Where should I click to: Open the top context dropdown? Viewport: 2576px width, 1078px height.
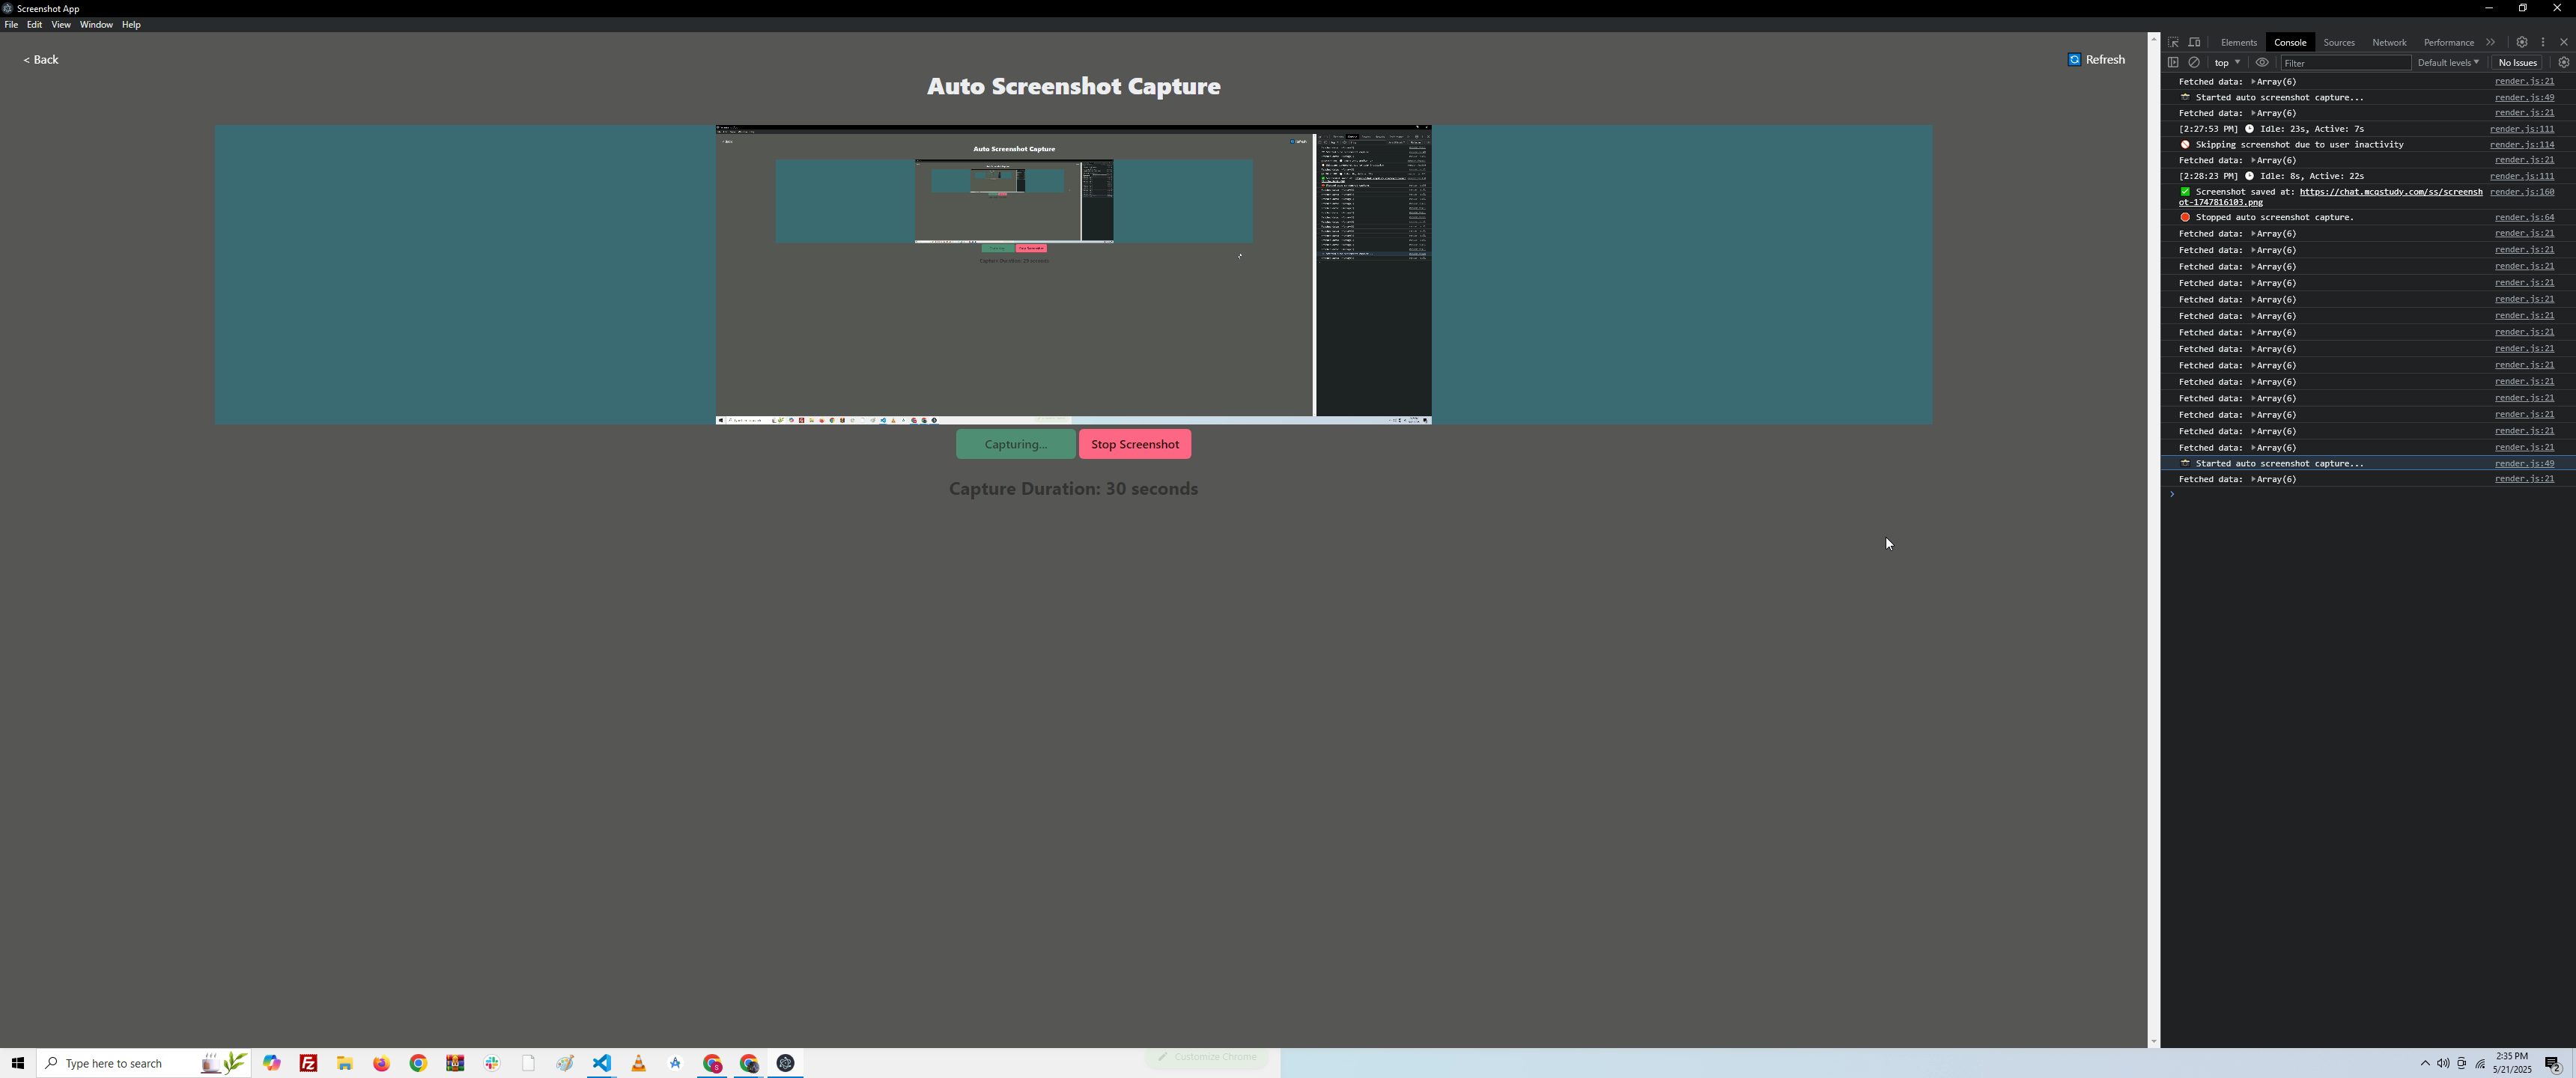pyautogui.click(x=2227, y=62)
